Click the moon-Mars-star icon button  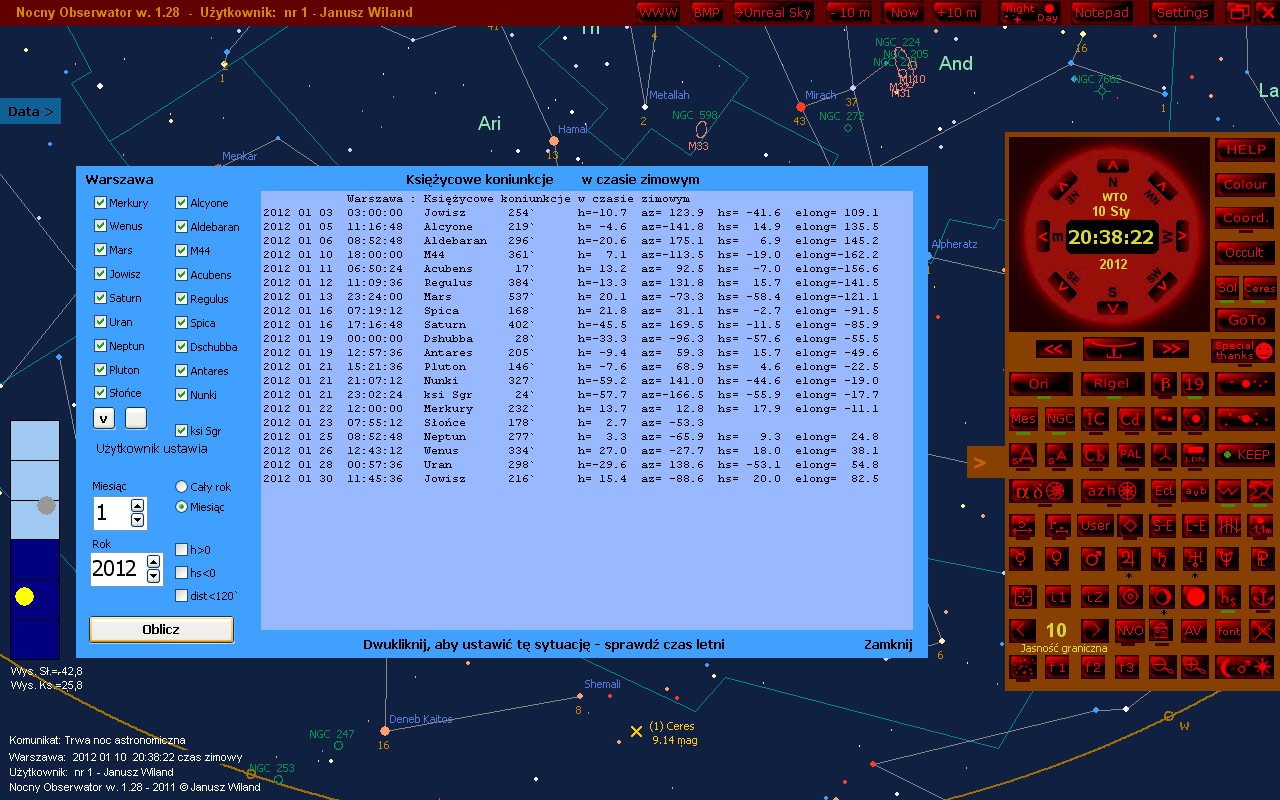point(1245,666)
